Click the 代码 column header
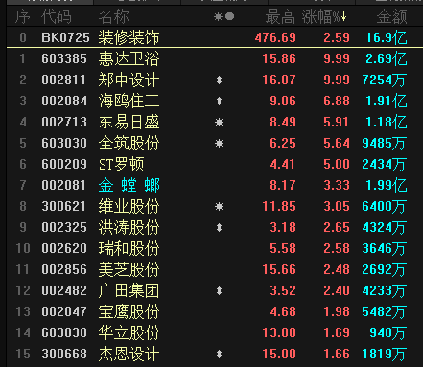 tap(56, 17)
